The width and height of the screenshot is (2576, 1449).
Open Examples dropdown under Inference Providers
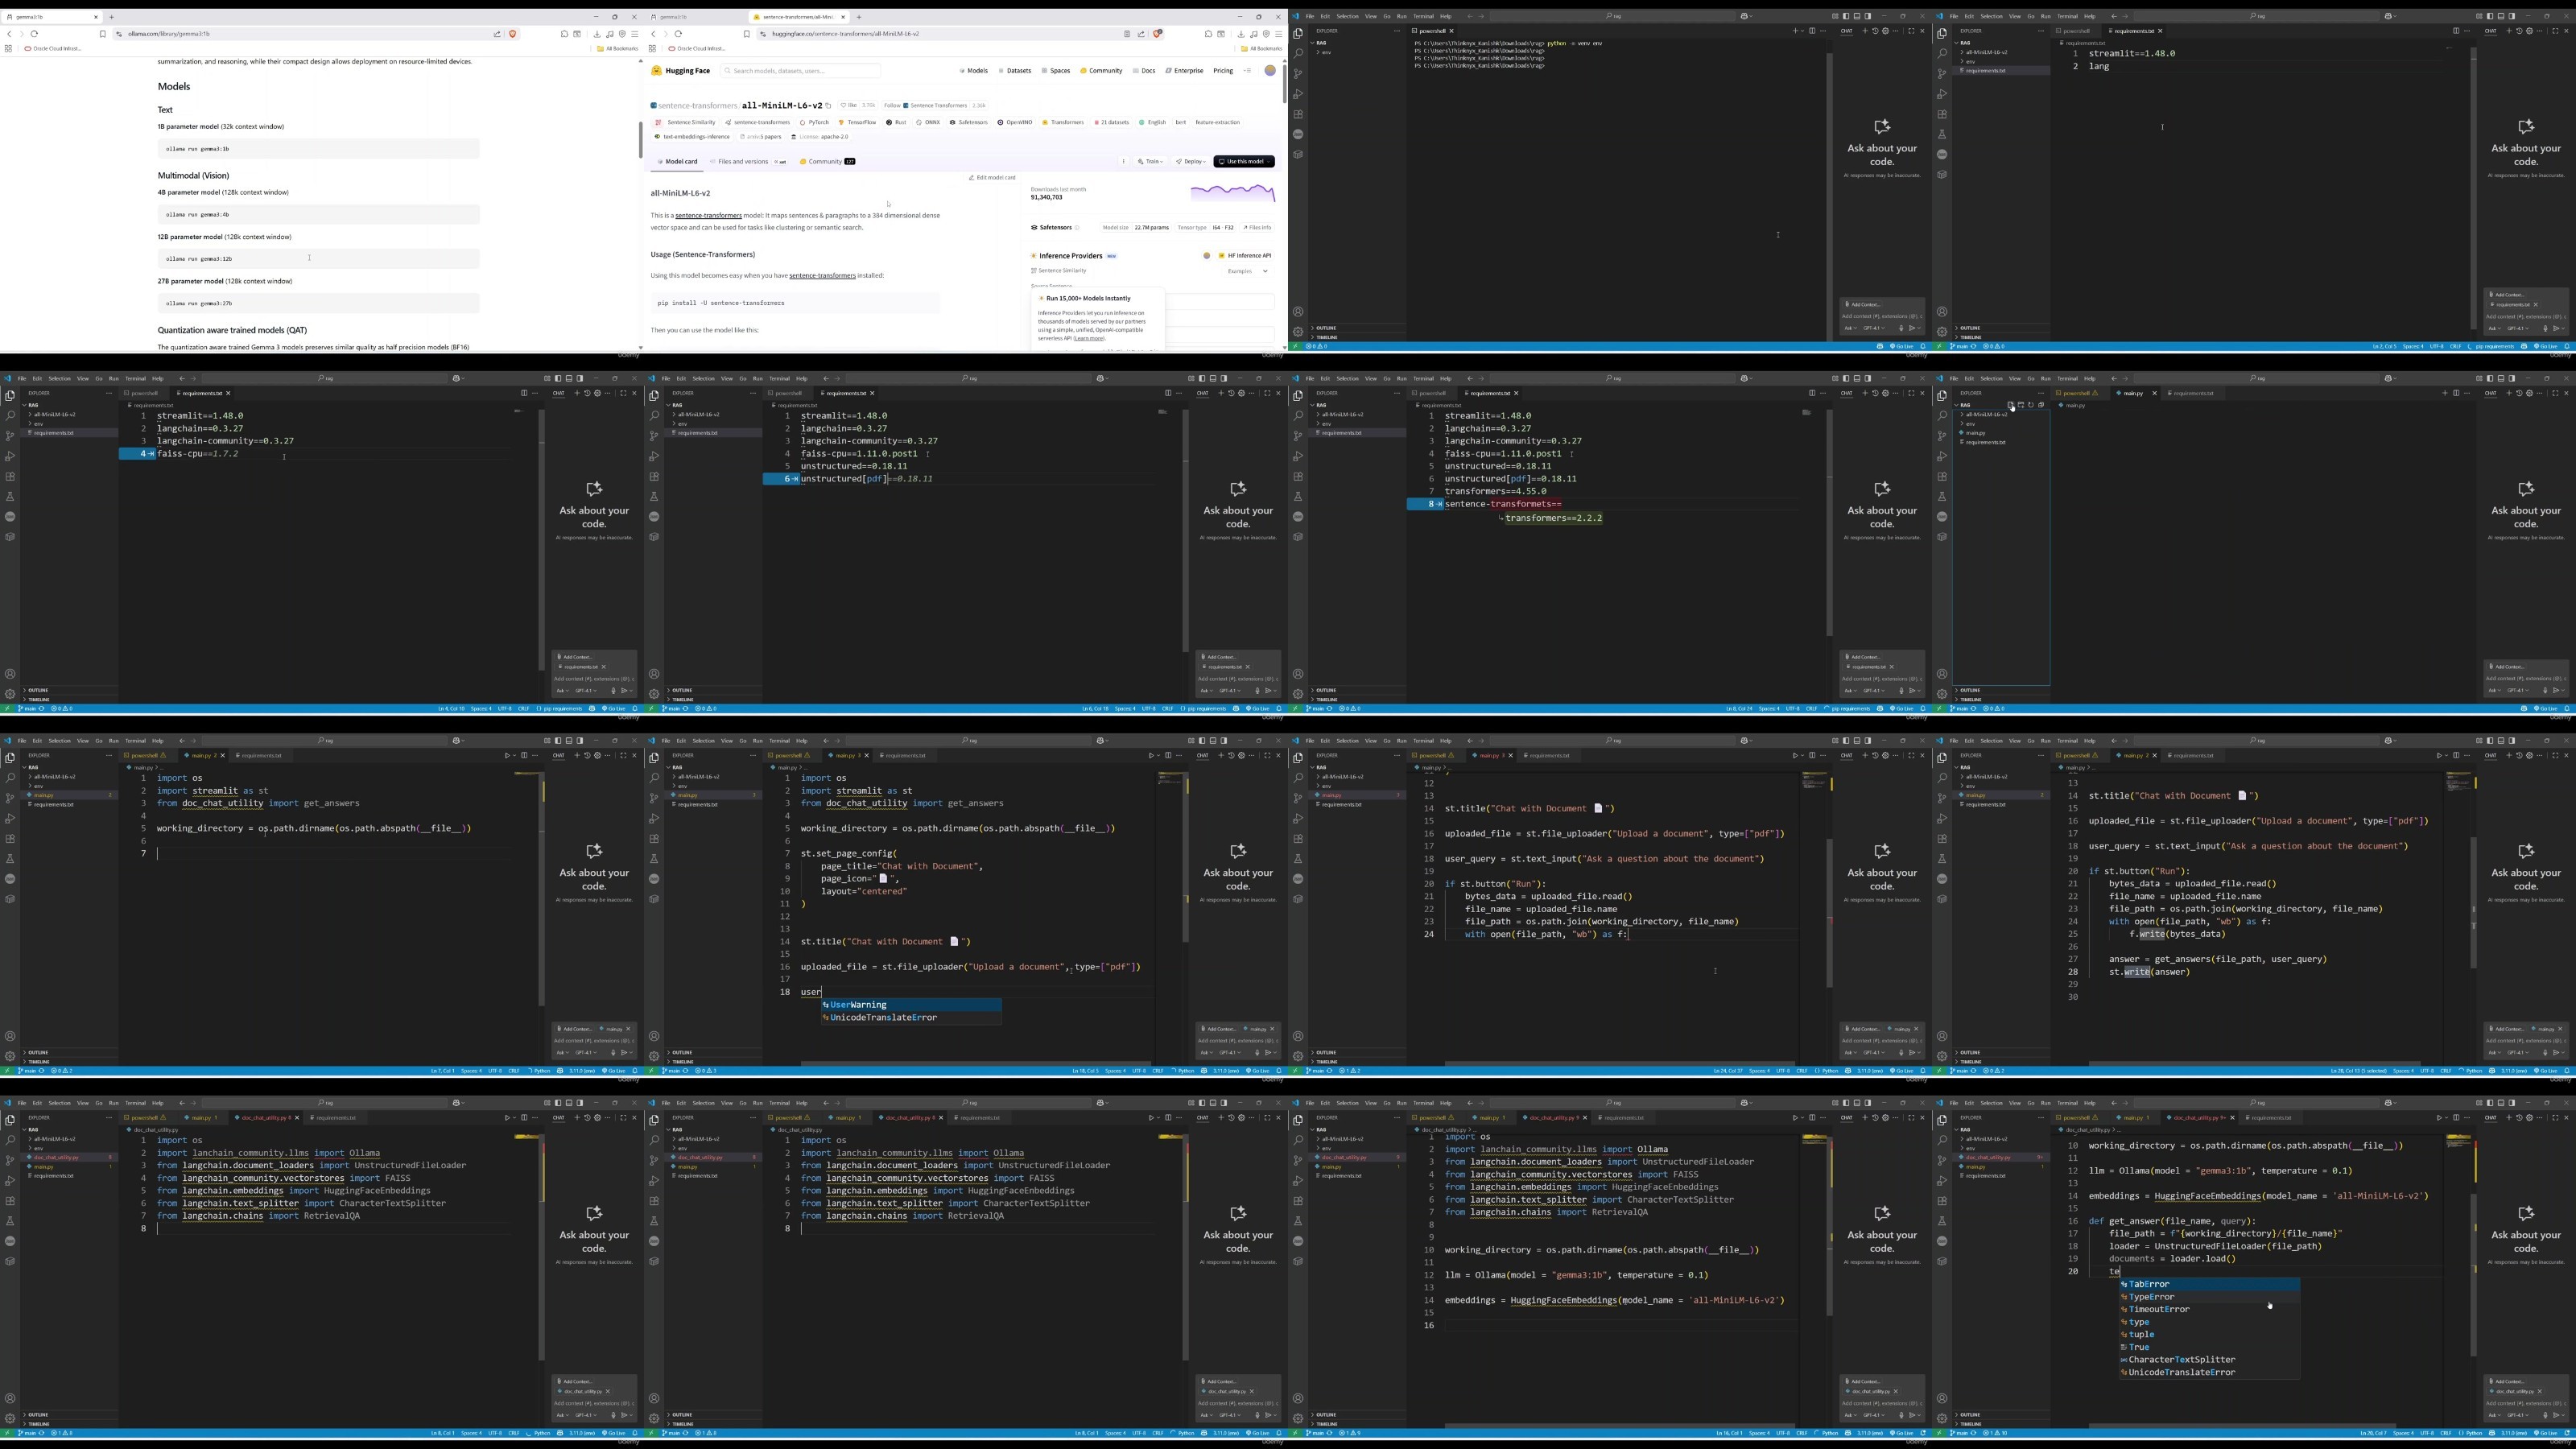point(1248,271)
